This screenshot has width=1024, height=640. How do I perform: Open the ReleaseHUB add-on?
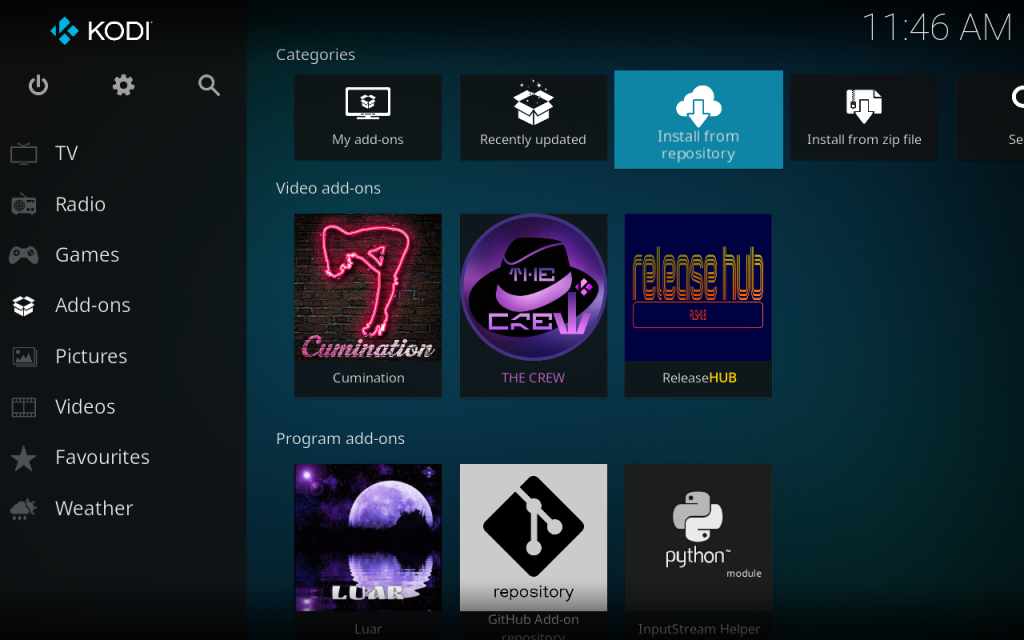[x=698, y=304]
